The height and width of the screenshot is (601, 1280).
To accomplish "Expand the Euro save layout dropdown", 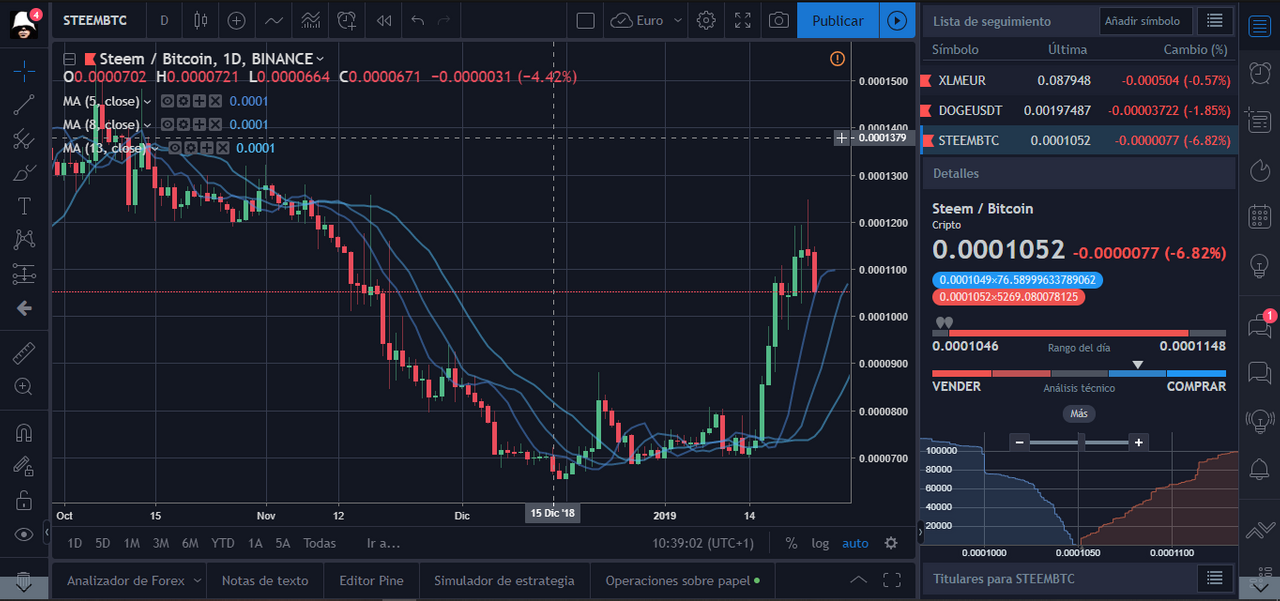I will point(678,20).
